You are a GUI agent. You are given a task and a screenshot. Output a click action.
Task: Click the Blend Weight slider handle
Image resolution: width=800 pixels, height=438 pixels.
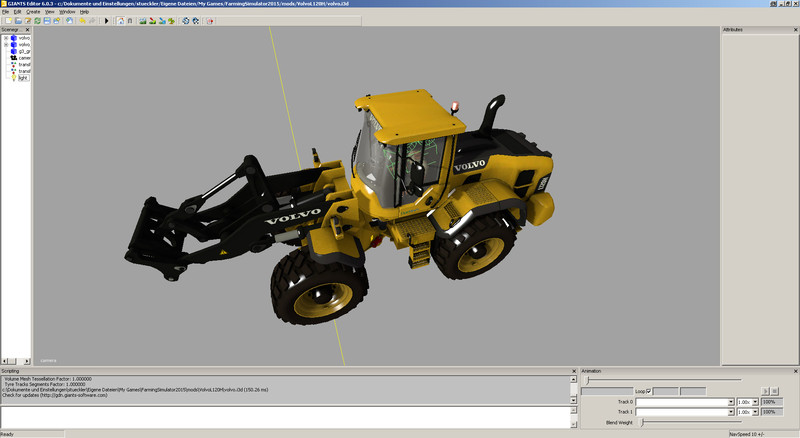click(642, 422)
